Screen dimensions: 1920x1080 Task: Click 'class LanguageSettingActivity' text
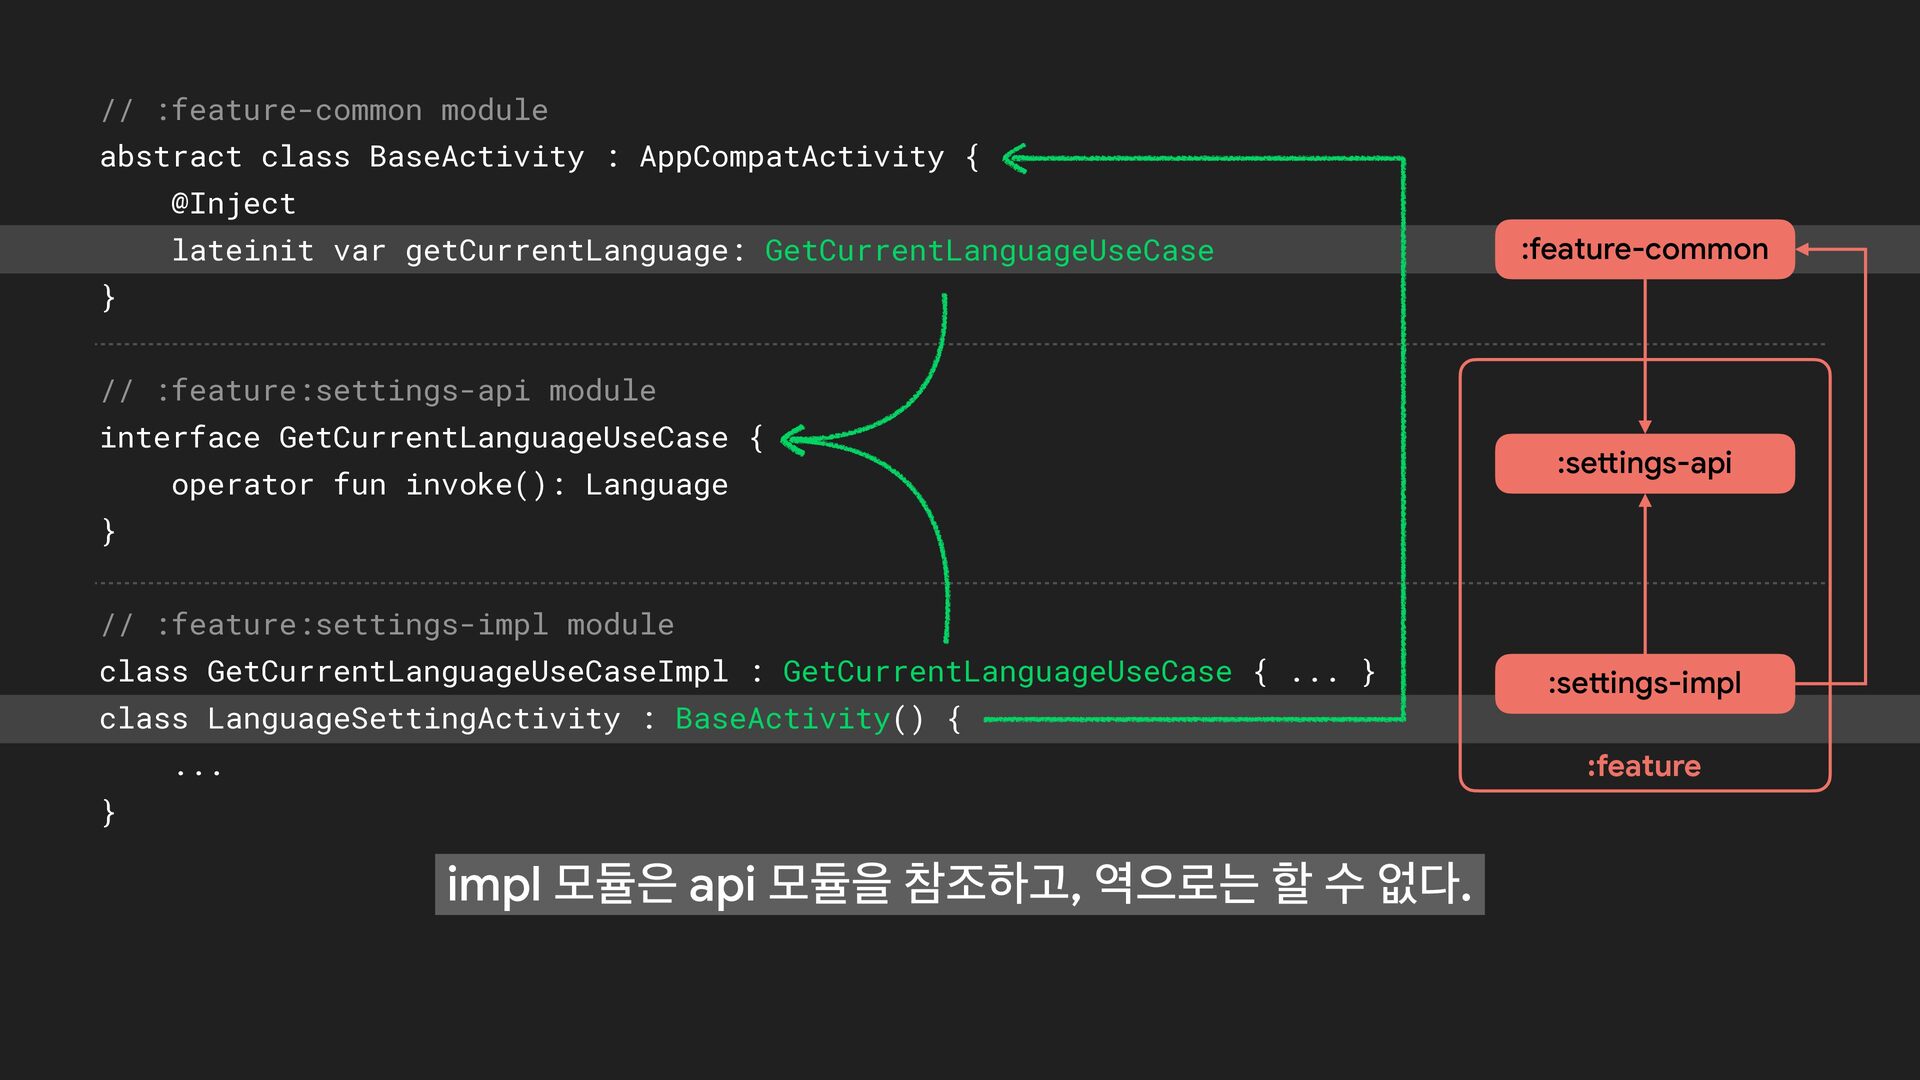359,719
